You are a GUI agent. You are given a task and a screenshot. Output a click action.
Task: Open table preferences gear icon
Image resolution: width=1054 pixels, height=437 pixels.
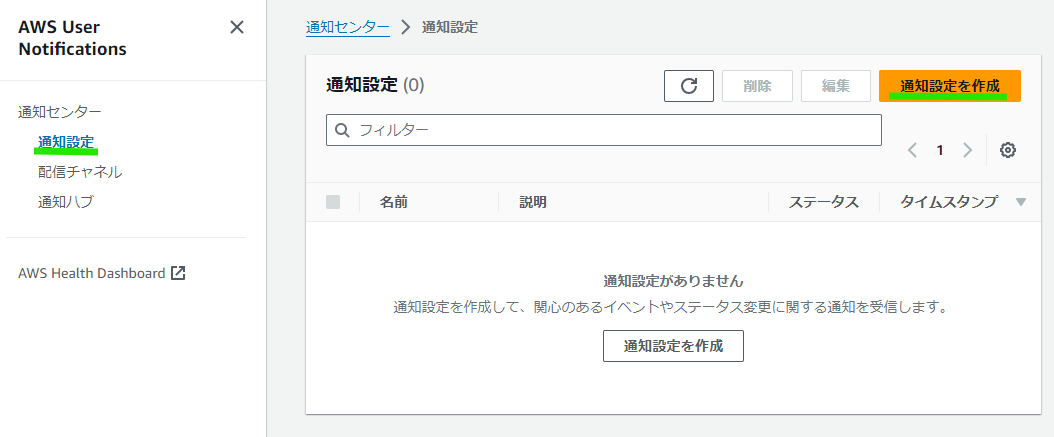point(1007,150)
